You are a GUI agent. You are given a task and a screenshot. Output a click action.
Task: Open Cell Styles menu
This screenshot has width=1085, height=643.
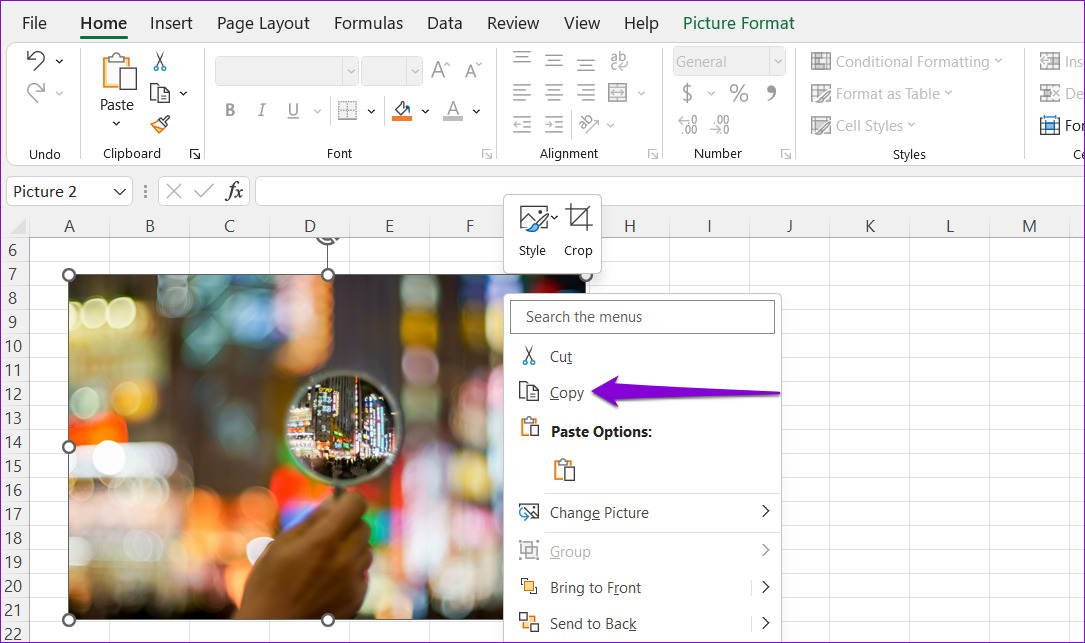click(x=863, y=125)
